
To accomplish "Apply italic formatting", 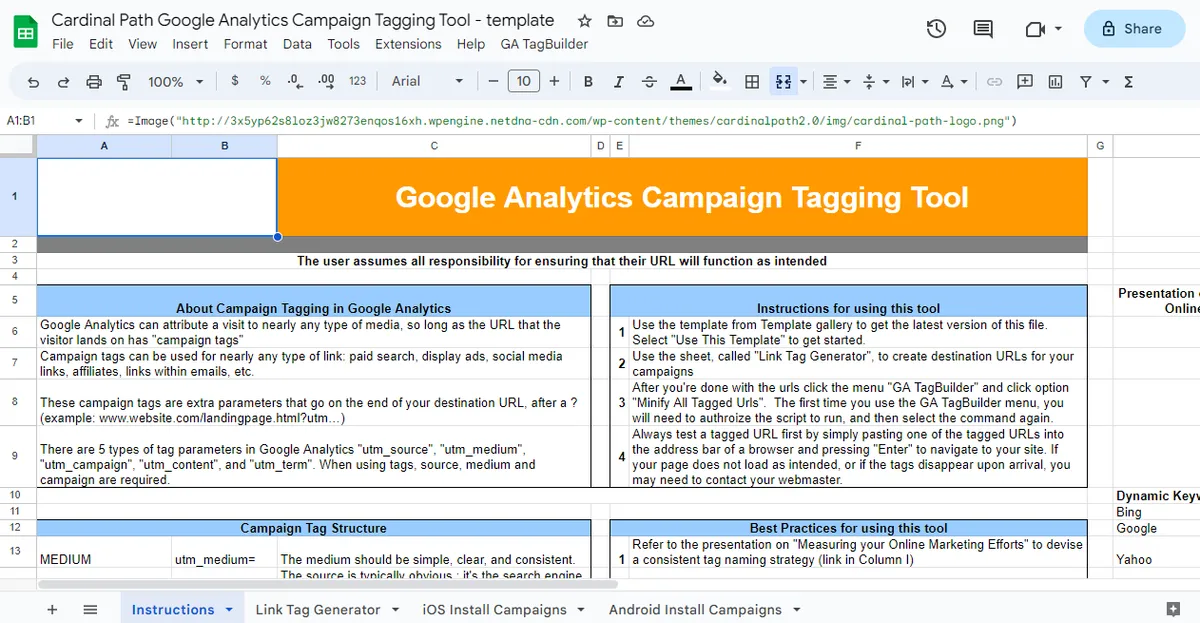I will pyautogui.click(x=617, y=81).
